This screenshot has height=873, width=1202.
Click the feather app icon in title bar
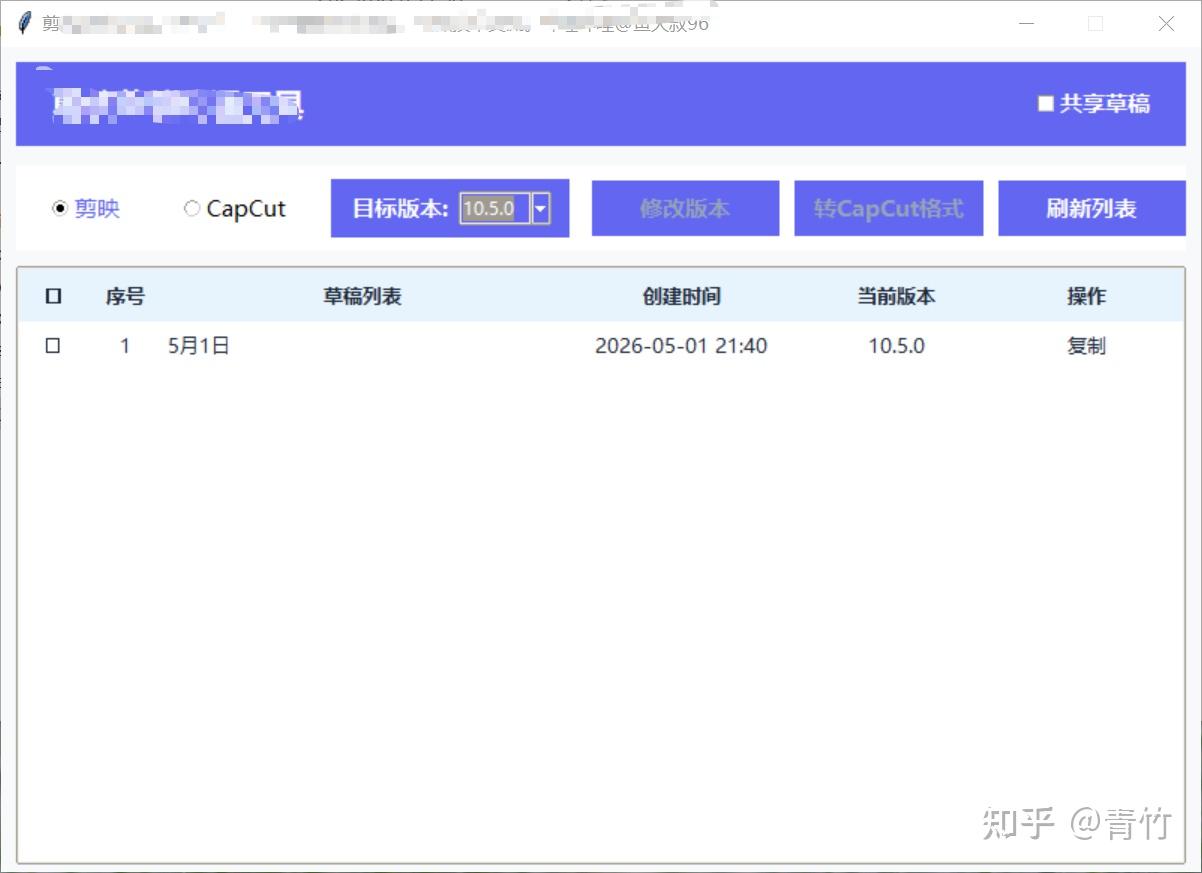click(25, 23)
